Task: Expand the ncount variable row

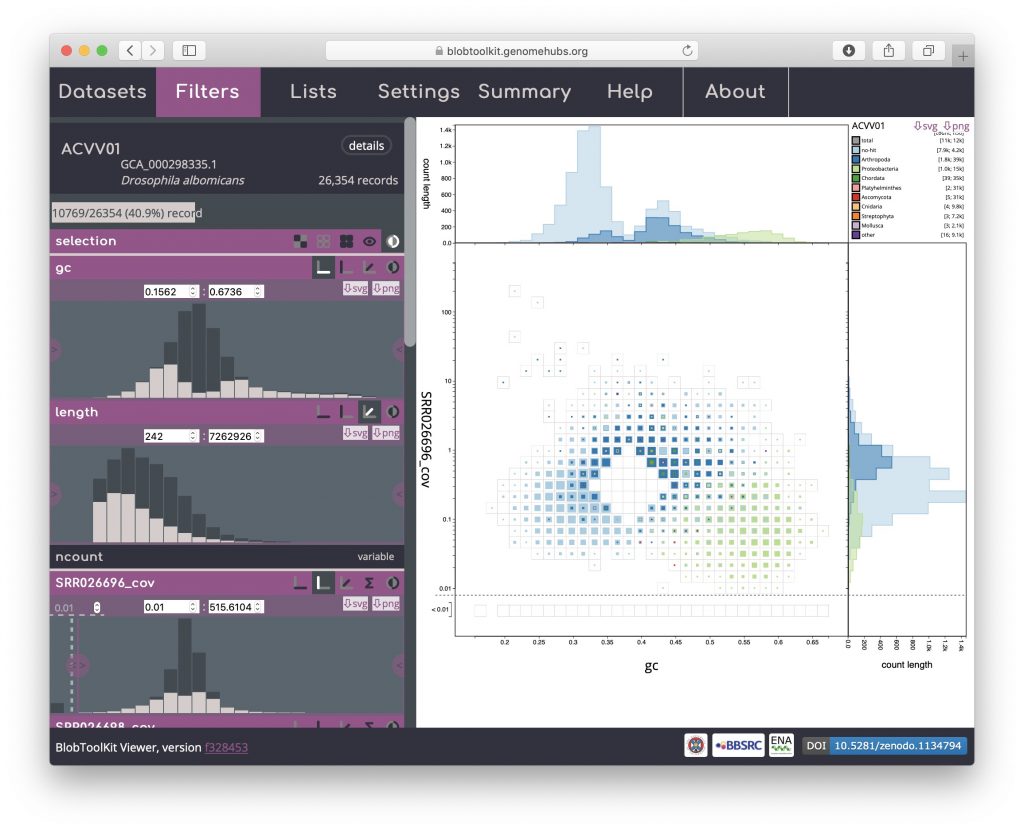Action: click(227, 557)
